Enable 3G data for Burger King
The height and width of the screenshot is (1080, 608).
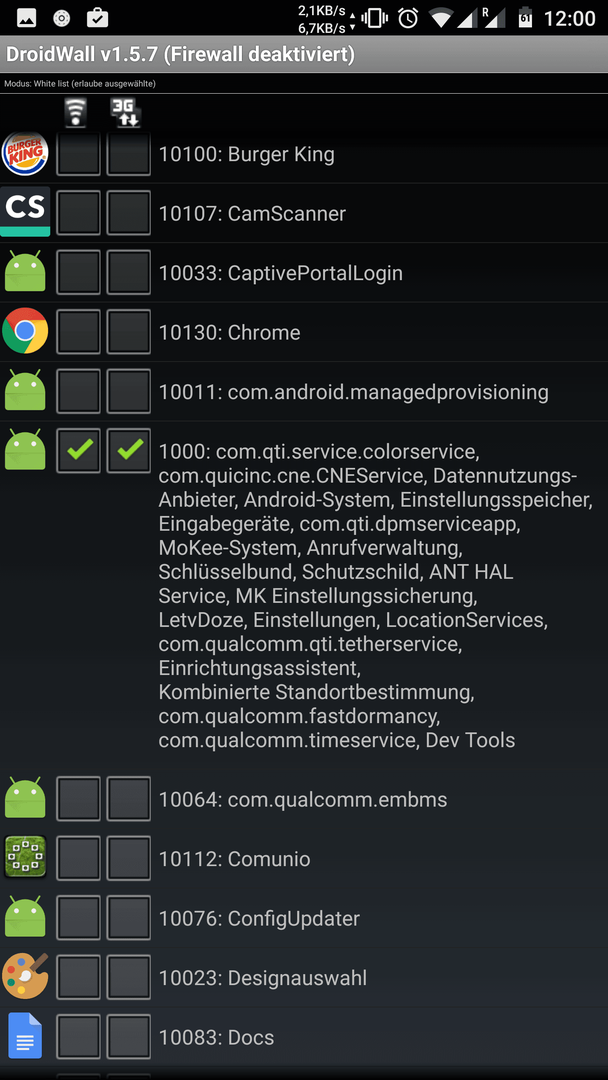click(x=129, y=154)
